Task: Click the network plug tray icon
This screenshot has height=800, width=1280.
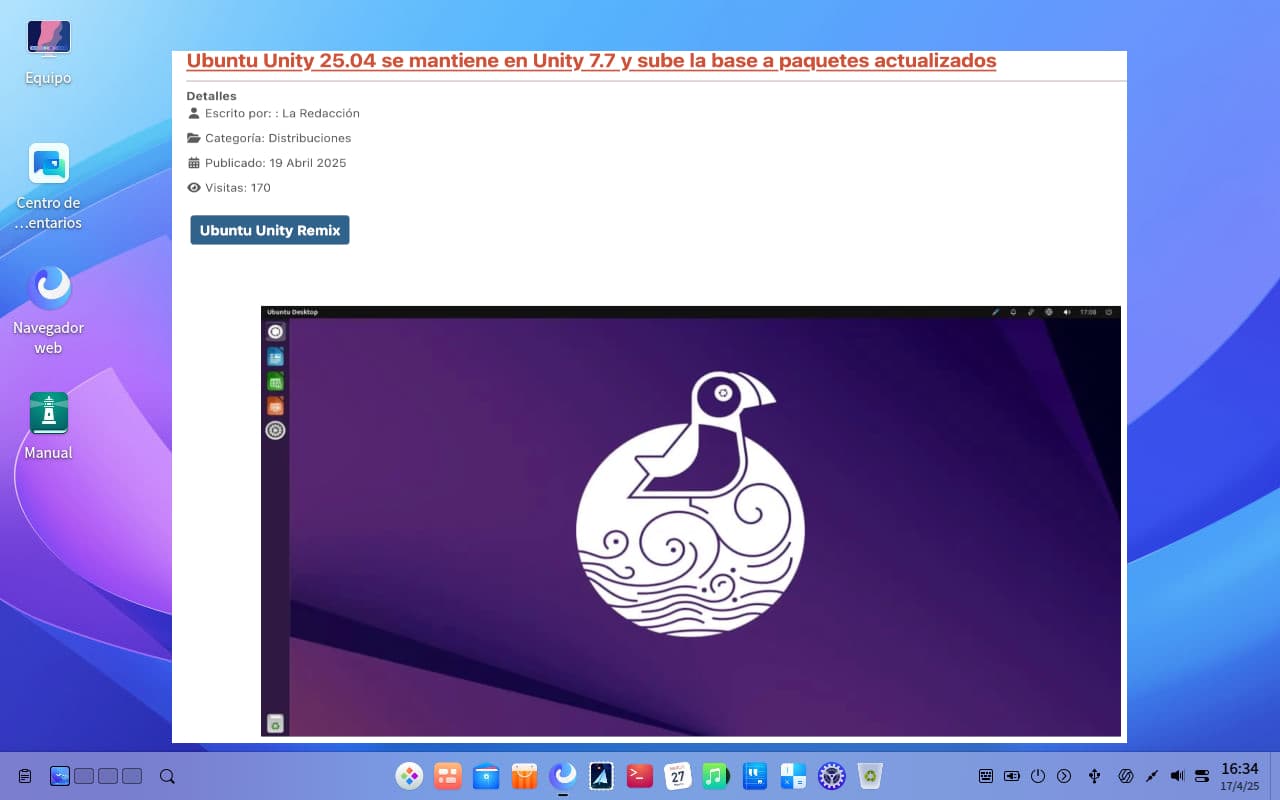Action: point(1151,776)
